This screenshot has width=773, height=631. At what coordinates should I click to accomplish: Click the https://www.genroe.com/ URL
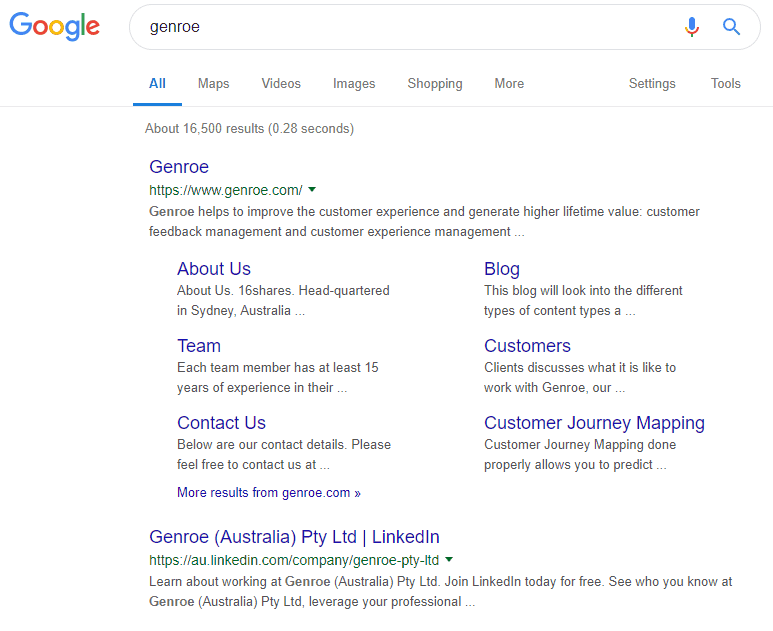226,190
